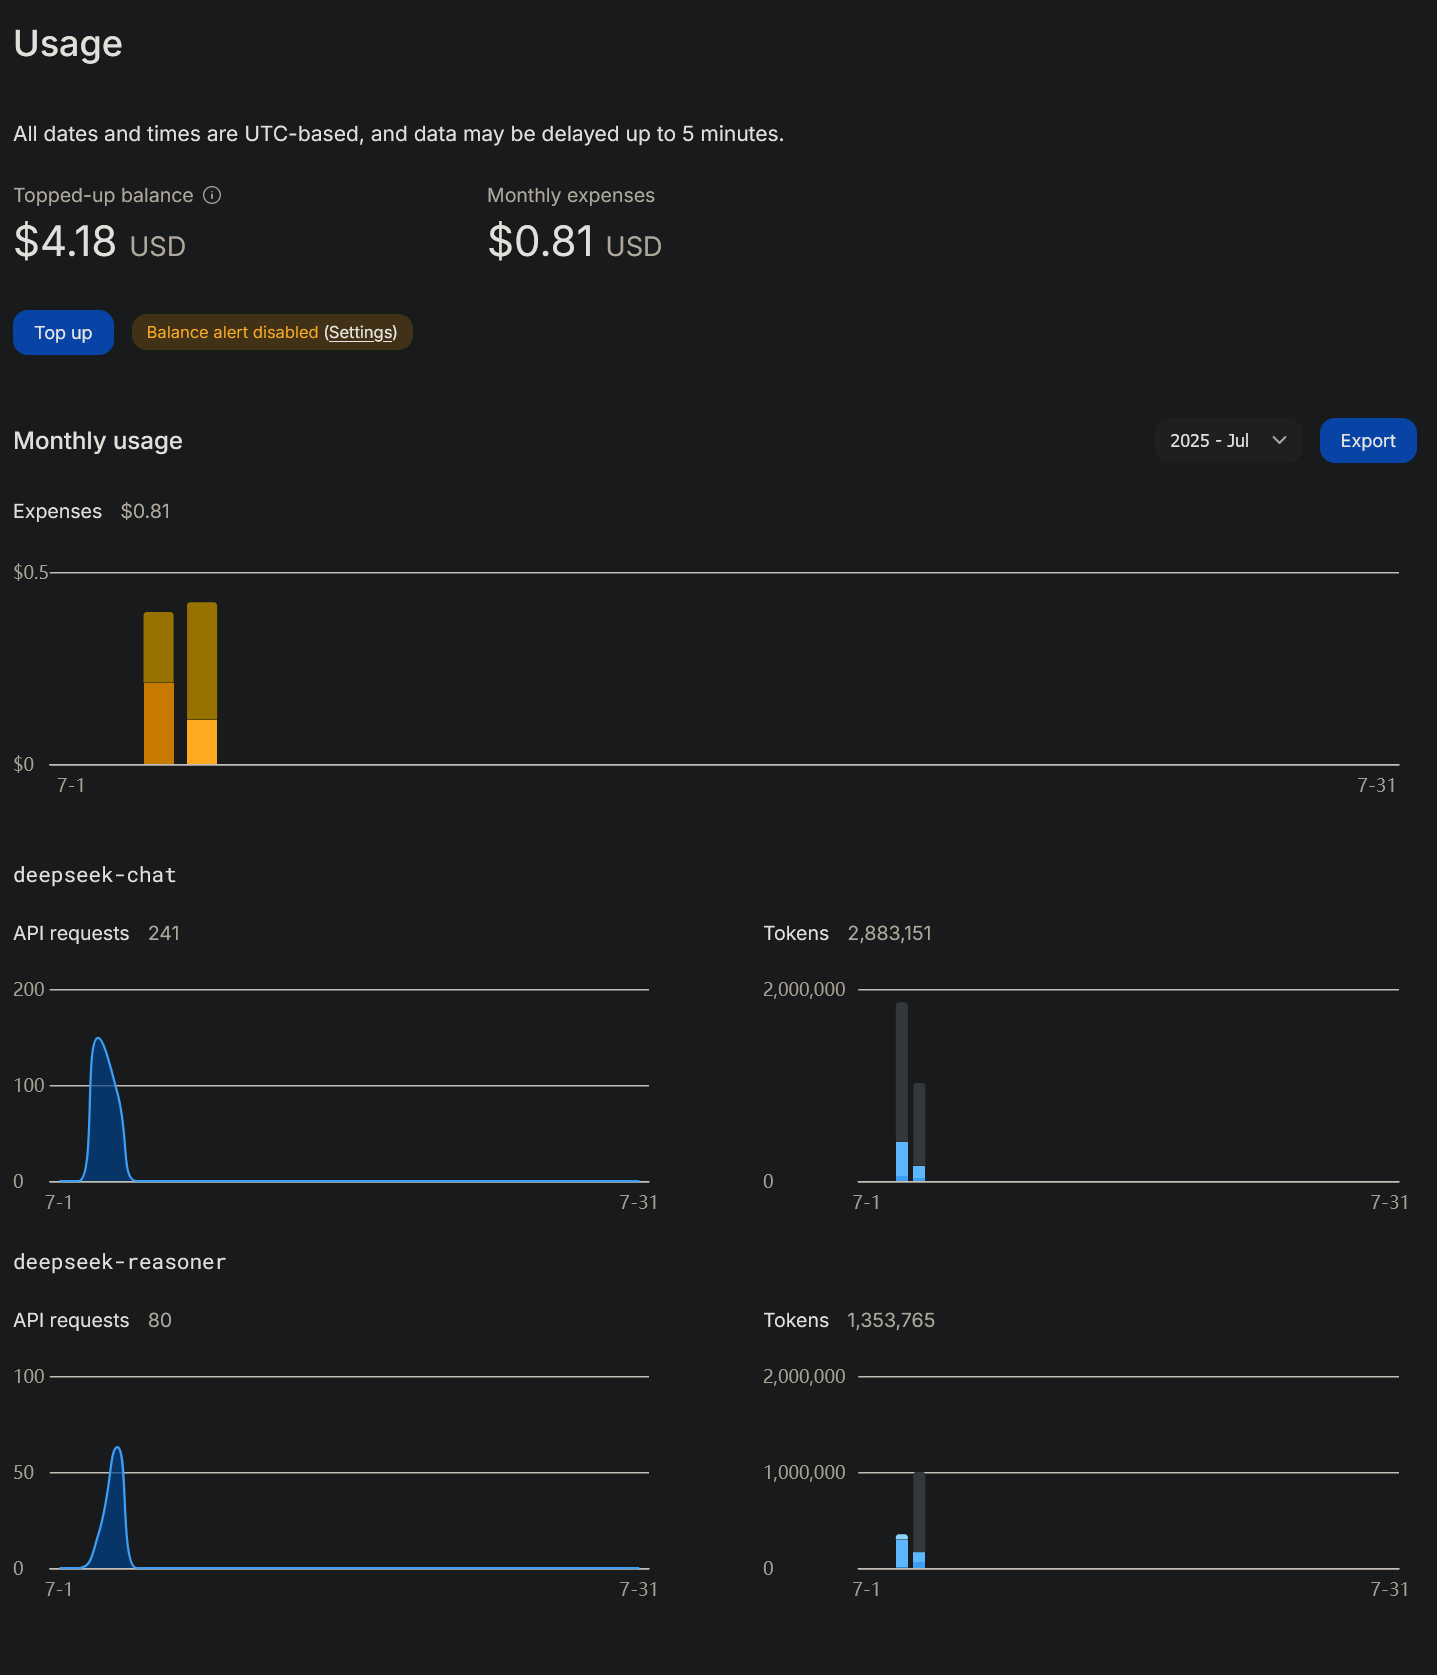
Task: Click the deepseek-chat model heading
Action: 95,875
